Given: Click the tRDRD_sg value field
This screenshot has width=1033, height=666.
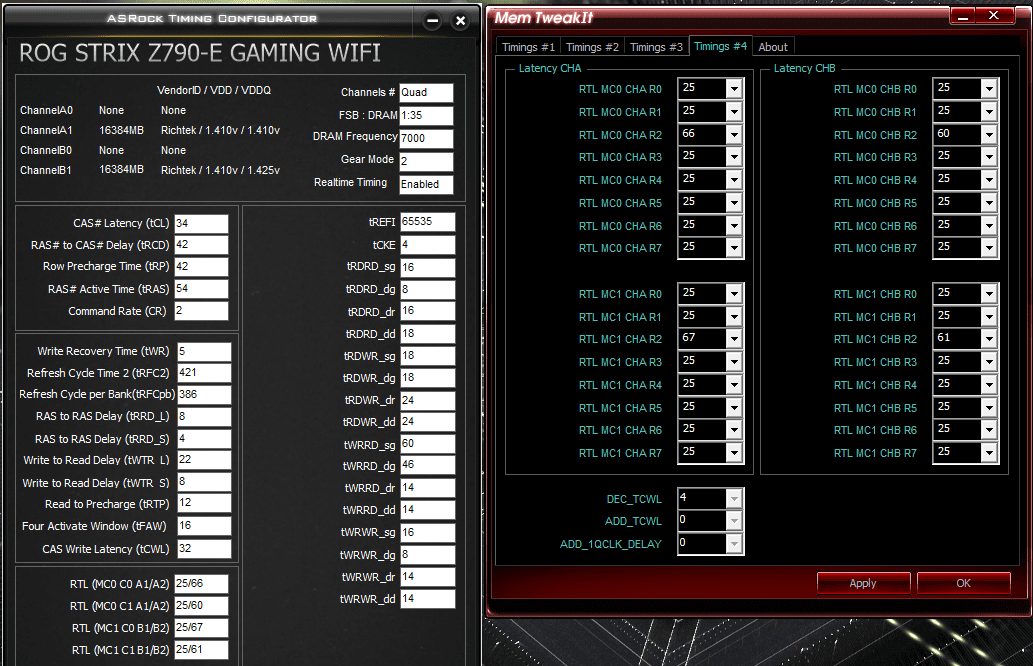Looking at the screenshot, I should pos(428,267).
